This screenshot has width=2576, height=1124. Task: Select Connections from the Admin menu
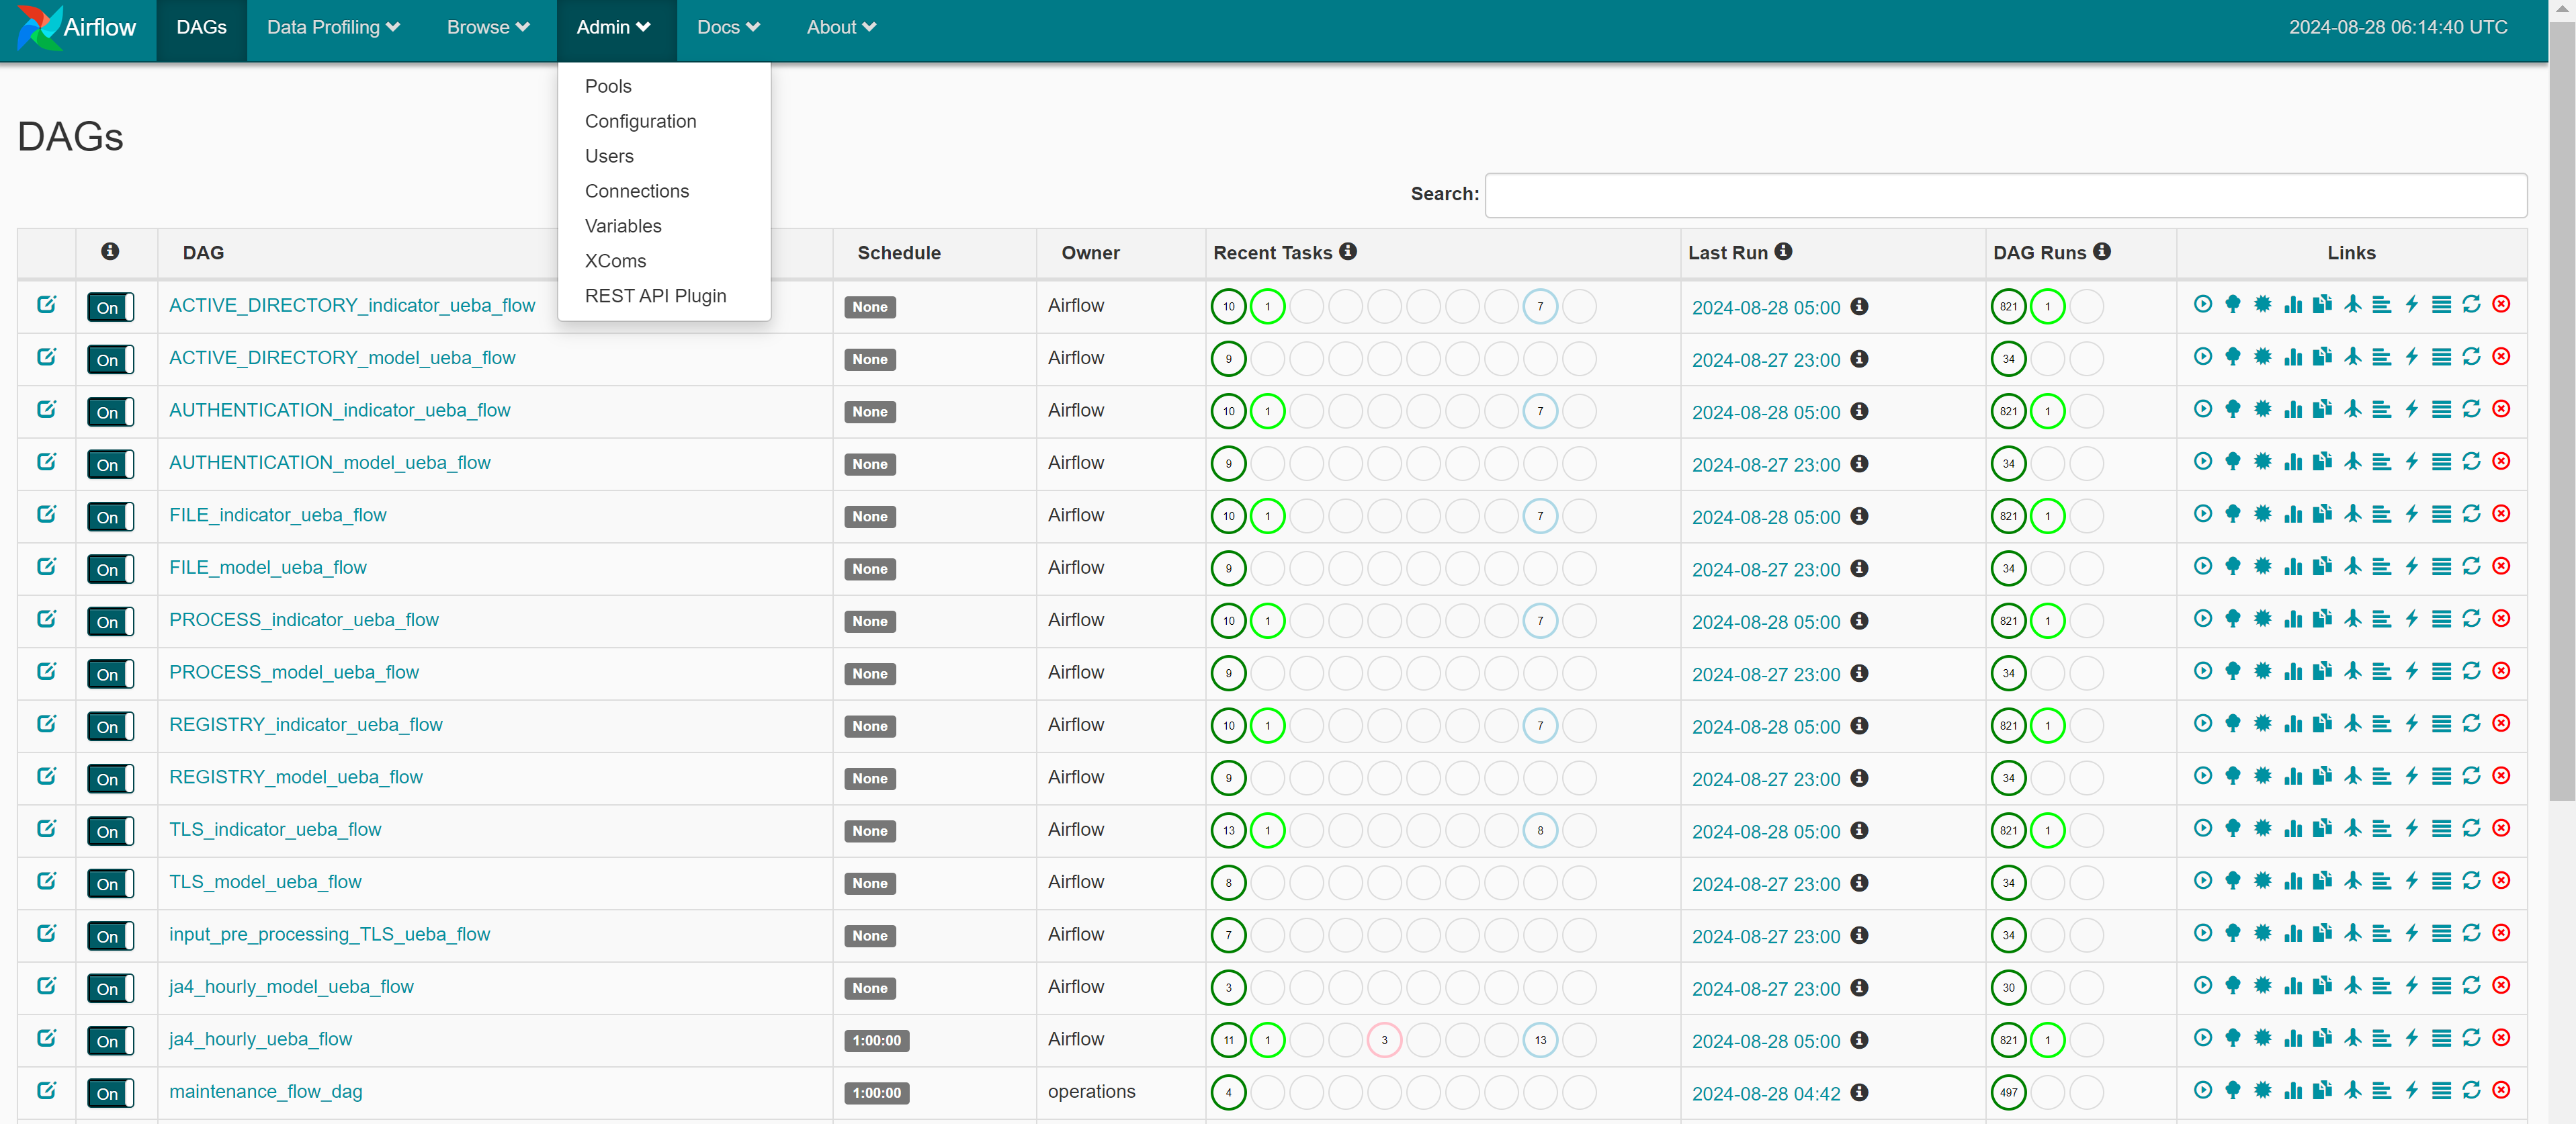[x=636, y=191]
